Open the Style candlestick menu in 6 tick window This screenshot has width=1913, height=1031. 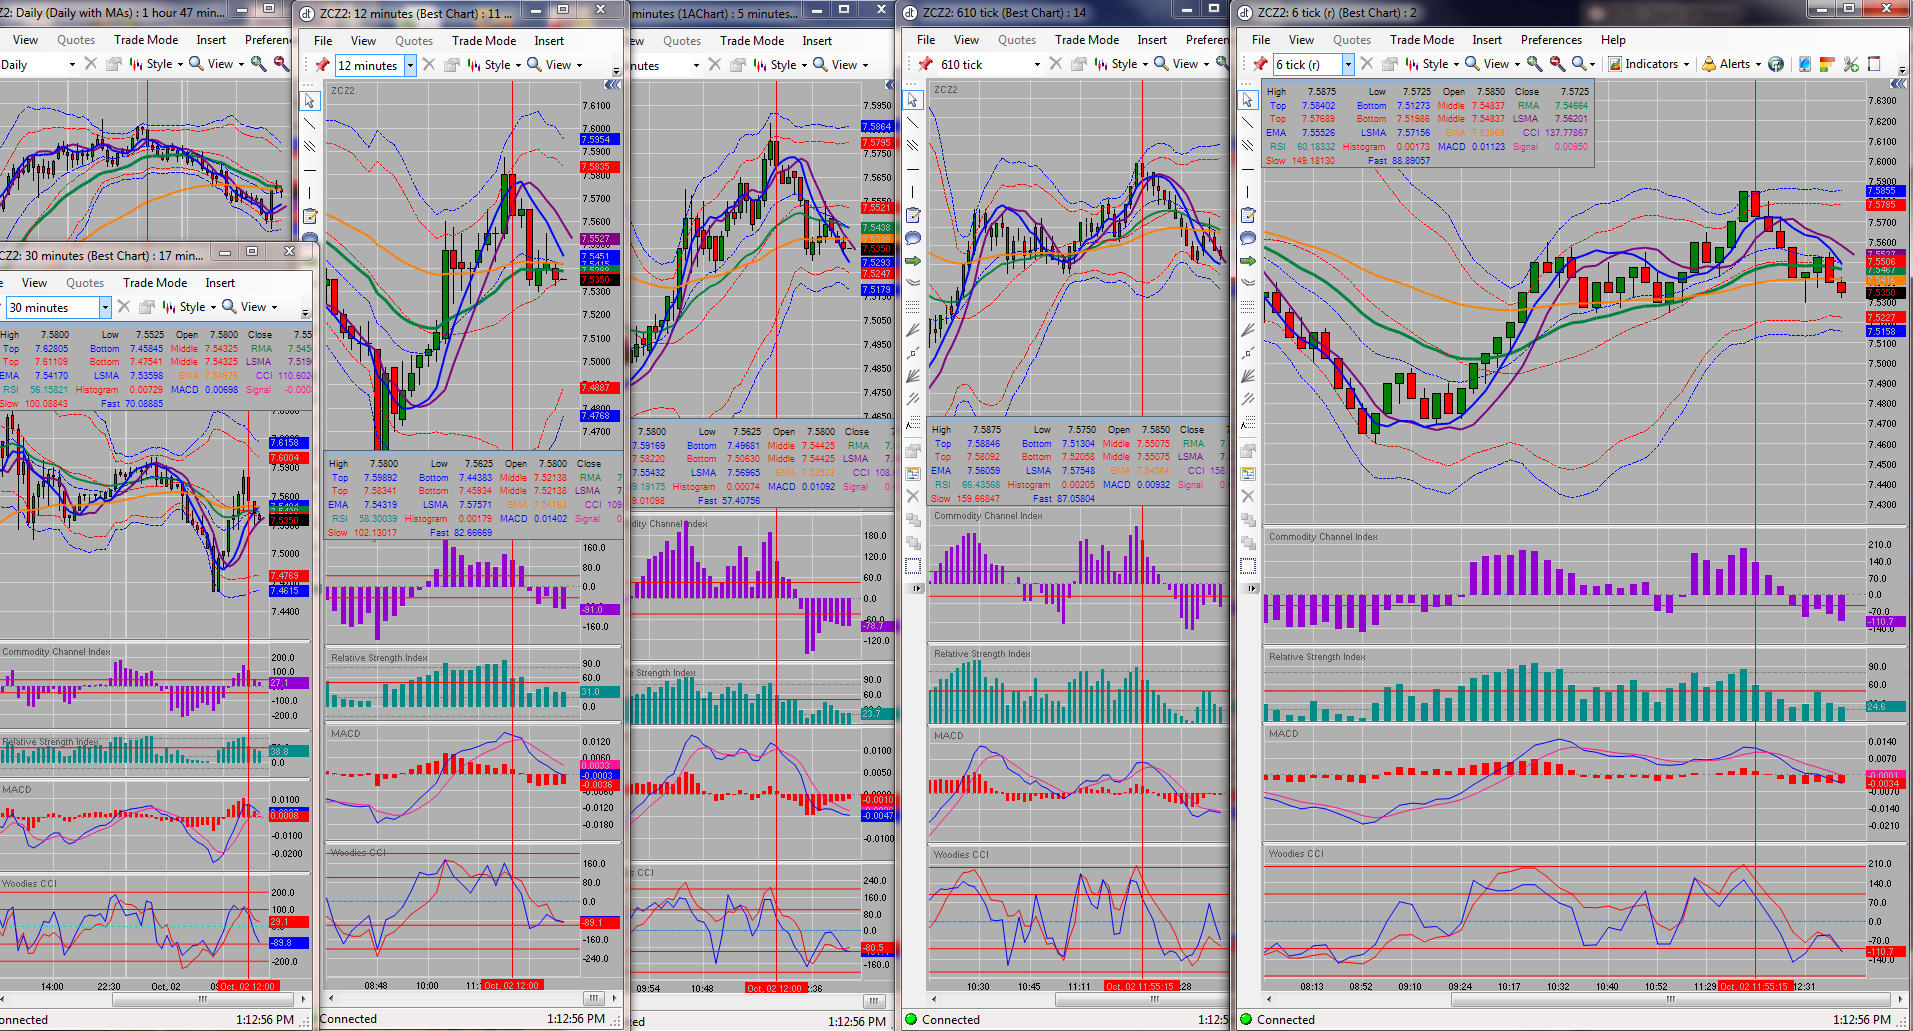pos(1433,64)
